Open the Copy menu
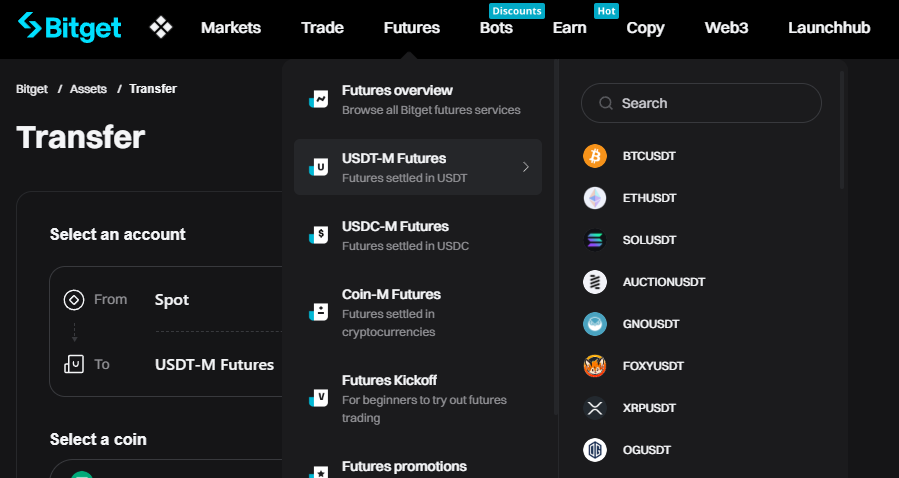Screen dimensions: 899x478 (x=645, y=28)
